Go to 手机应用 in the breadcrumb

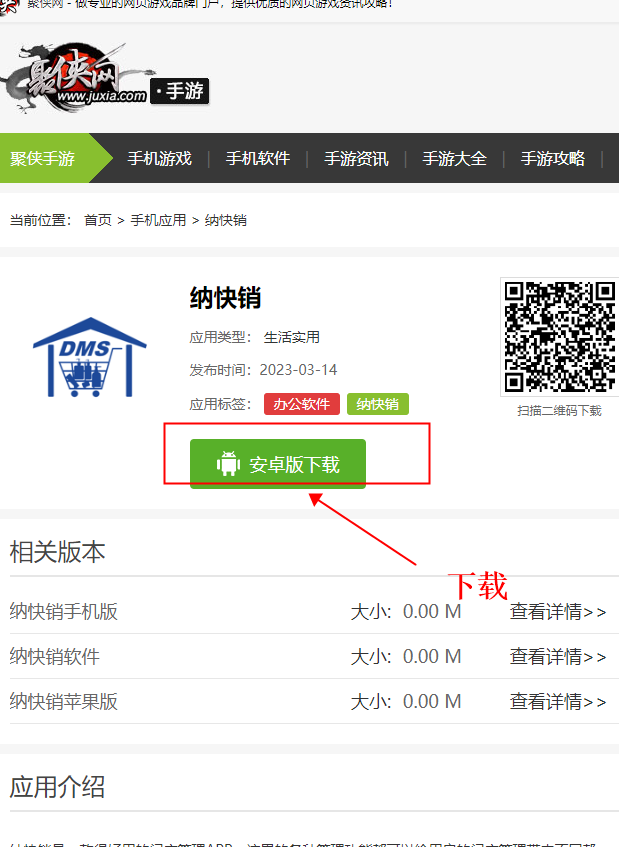(158, 220)
